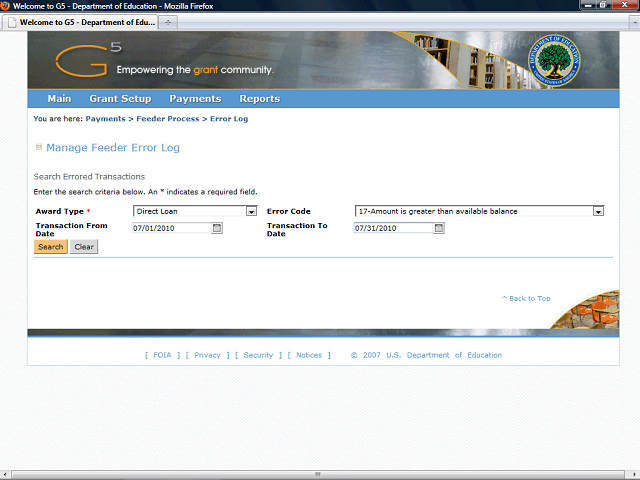Open the Main menu
Screen dimensions: 640x480
click(59, 99)
